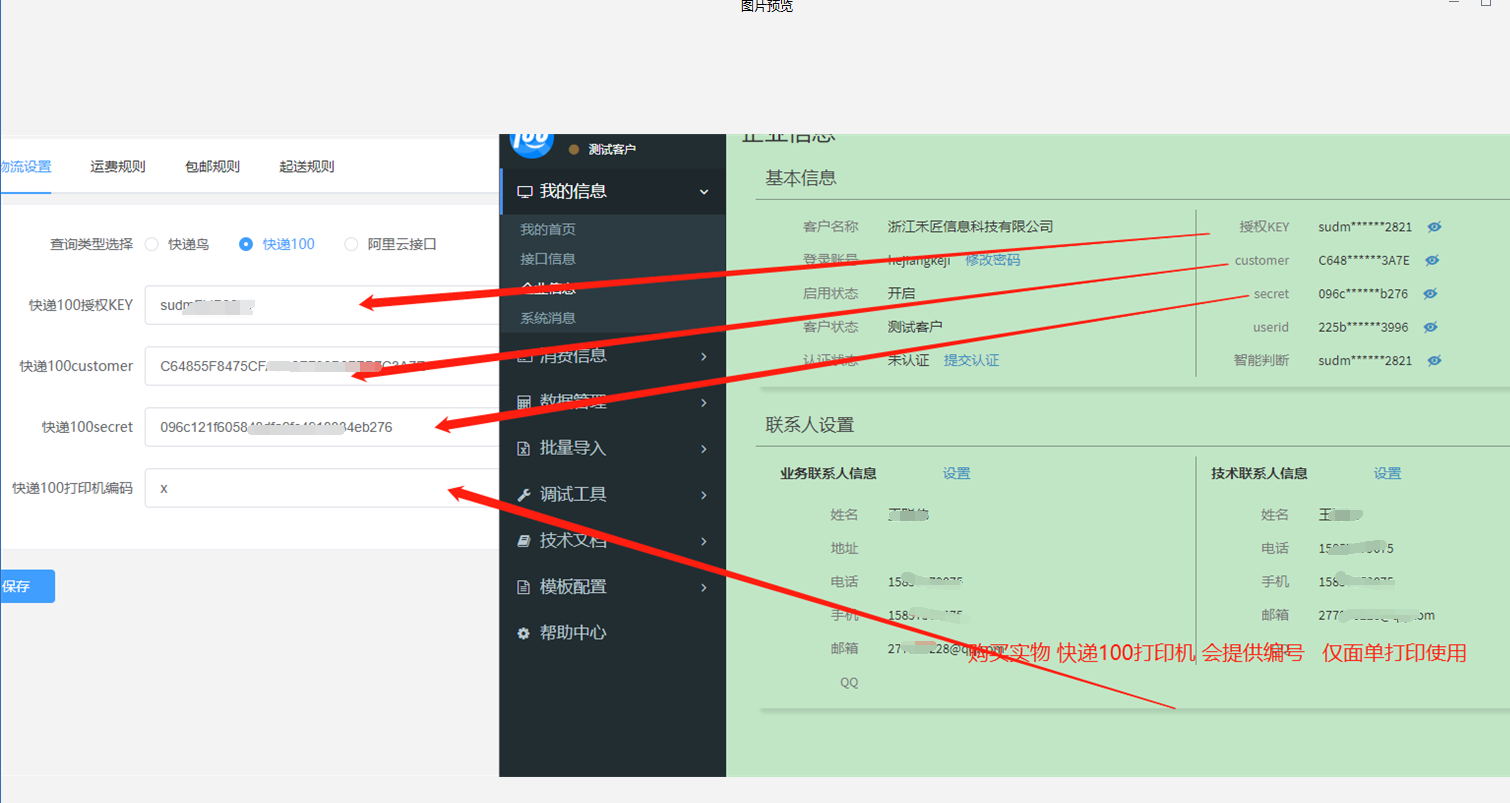
Task: Click the gear icon beside 帮助中心
Action: [523, 633]
